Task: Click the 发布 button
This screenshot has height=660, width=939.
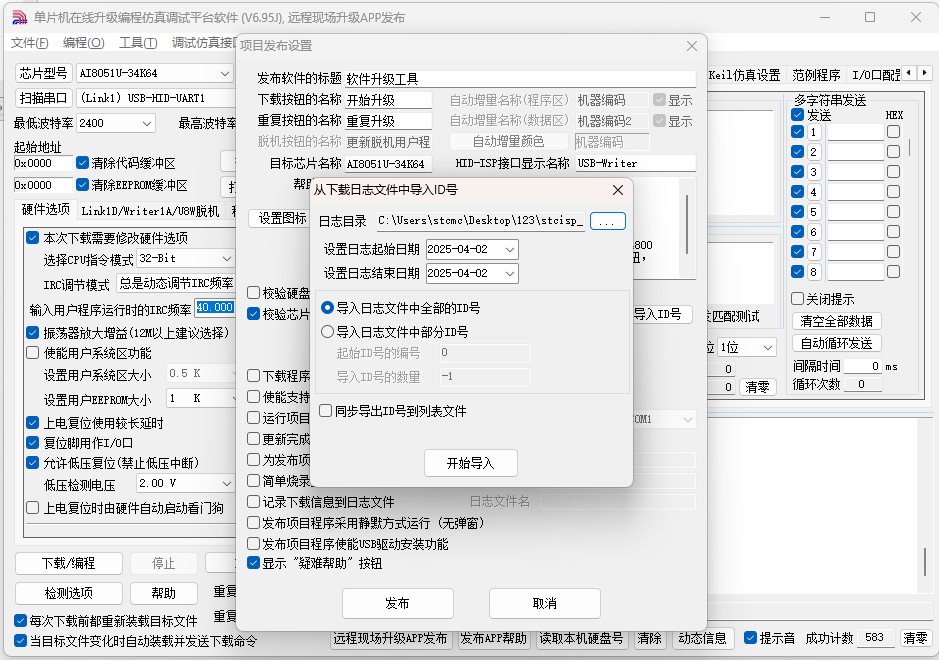Action: coord(398,603)
